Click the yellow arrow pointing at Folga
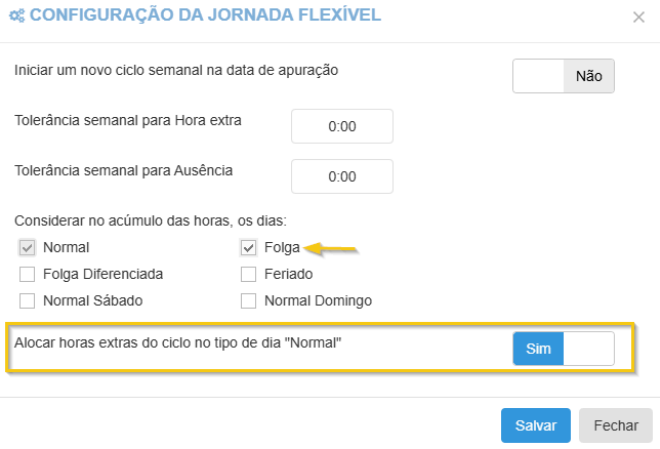The width and height of the screenshot is (660, 449). point(331,248)
